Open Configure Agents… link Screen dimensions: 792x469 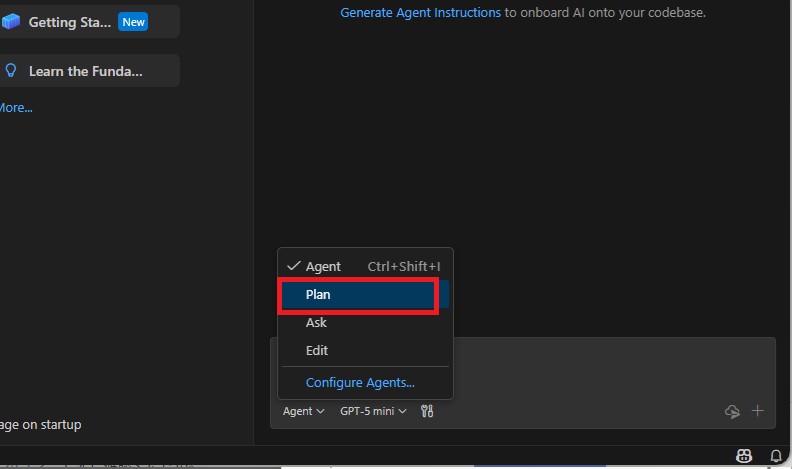360,383
